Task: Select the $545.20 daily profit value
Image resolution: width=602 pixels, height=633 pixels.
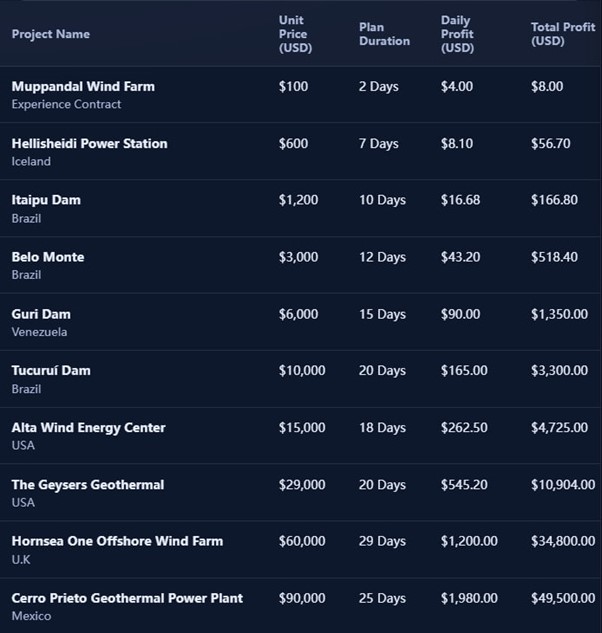Action: 464,485
